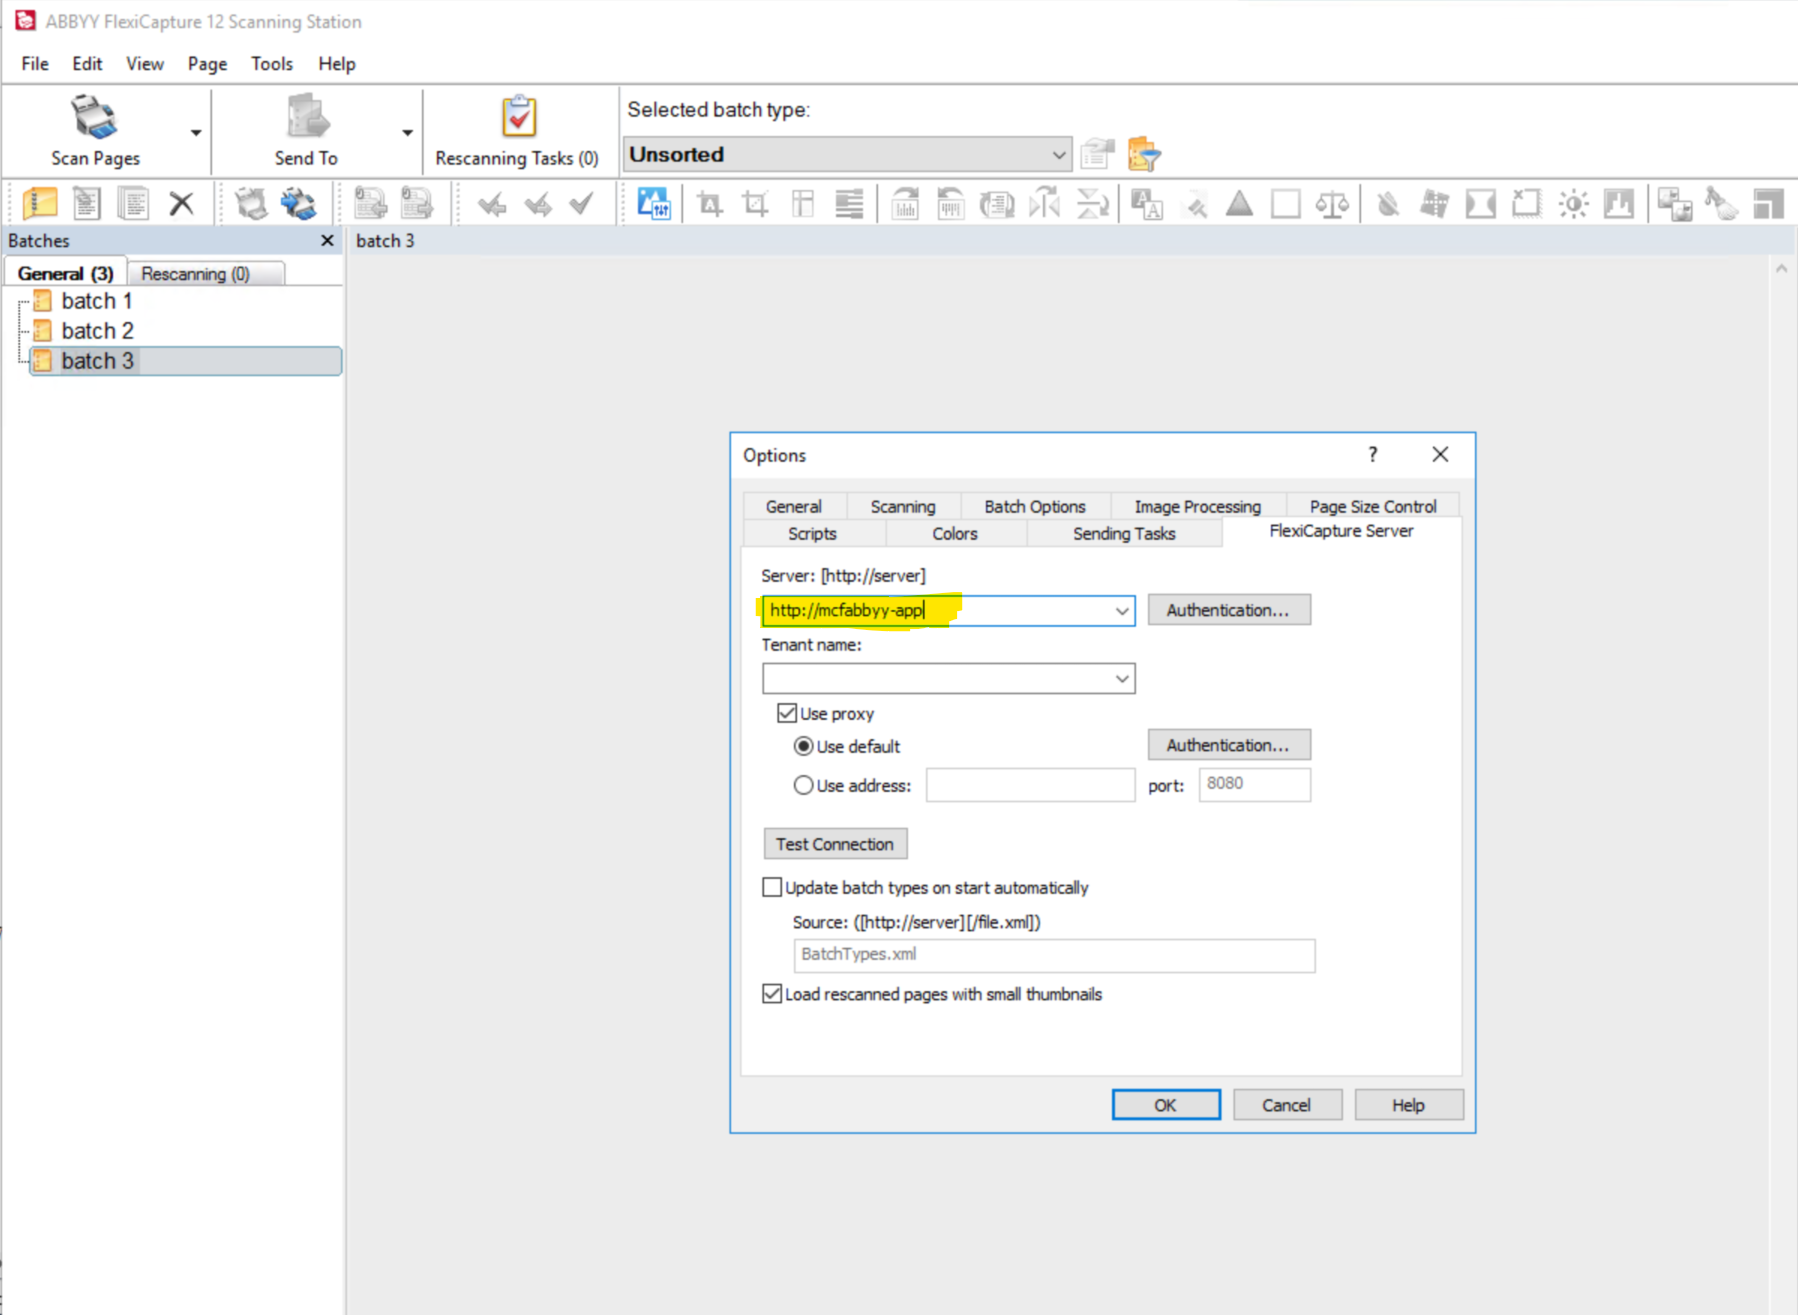
Task: Click the ABBYY FlexiCapture app icon in title bar
Action: tap(25, 21)
